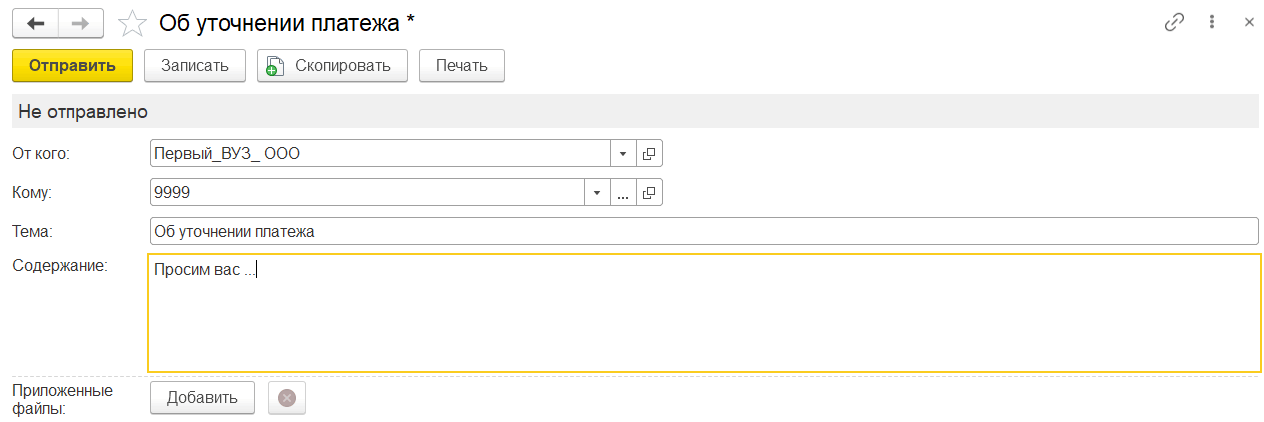1264x422 pixels.
Task: Click the 'От кого' sender field
Action: point(380,154)
